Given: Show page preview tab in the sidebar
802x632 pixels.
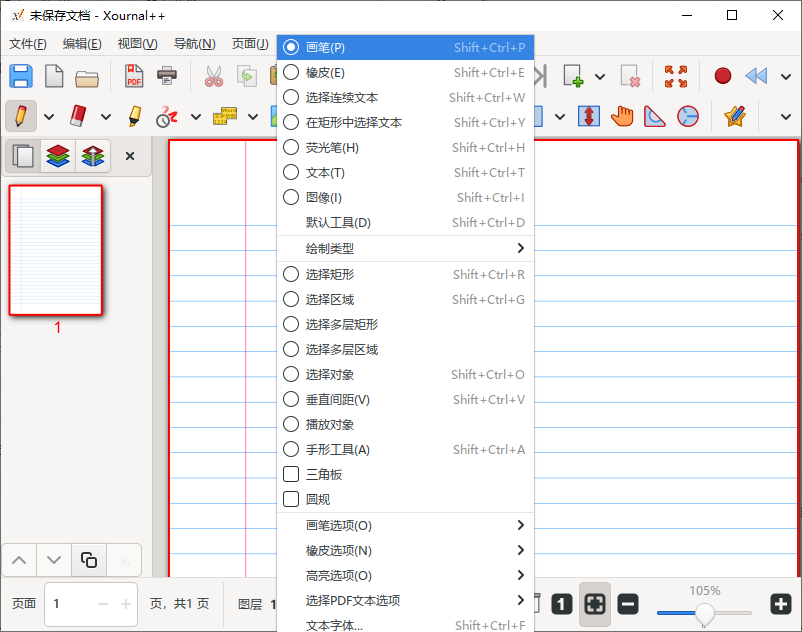Looking at the screenshot, I should tap(23, 156).
